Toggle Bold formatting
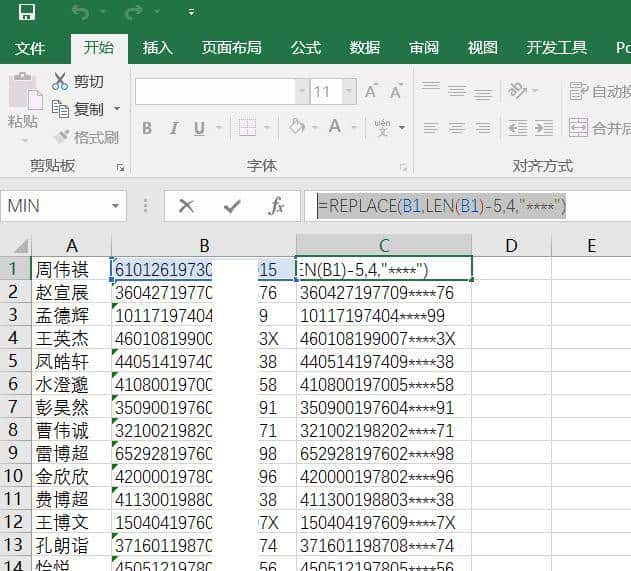The width and height of the screenshot is (631, 571). tap(147, 128)
